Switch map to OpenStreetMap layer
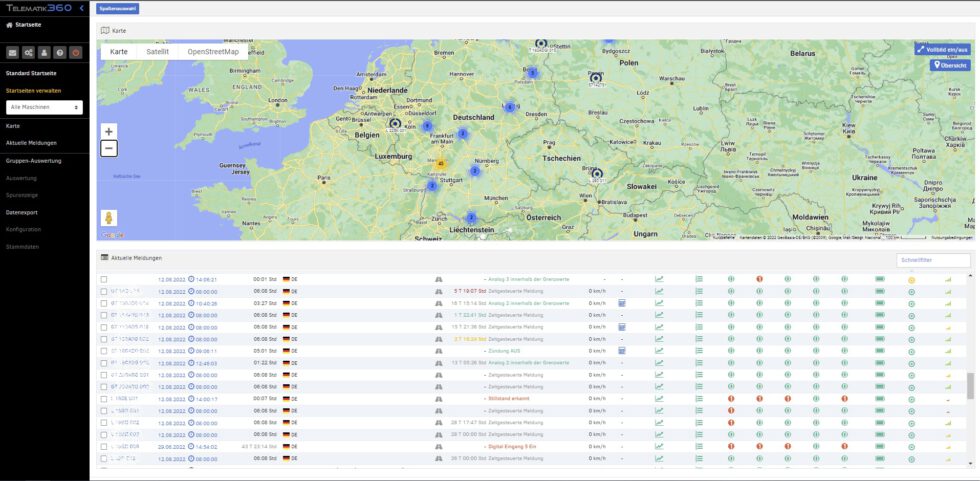The image size is (980, 481). [213, 51]
